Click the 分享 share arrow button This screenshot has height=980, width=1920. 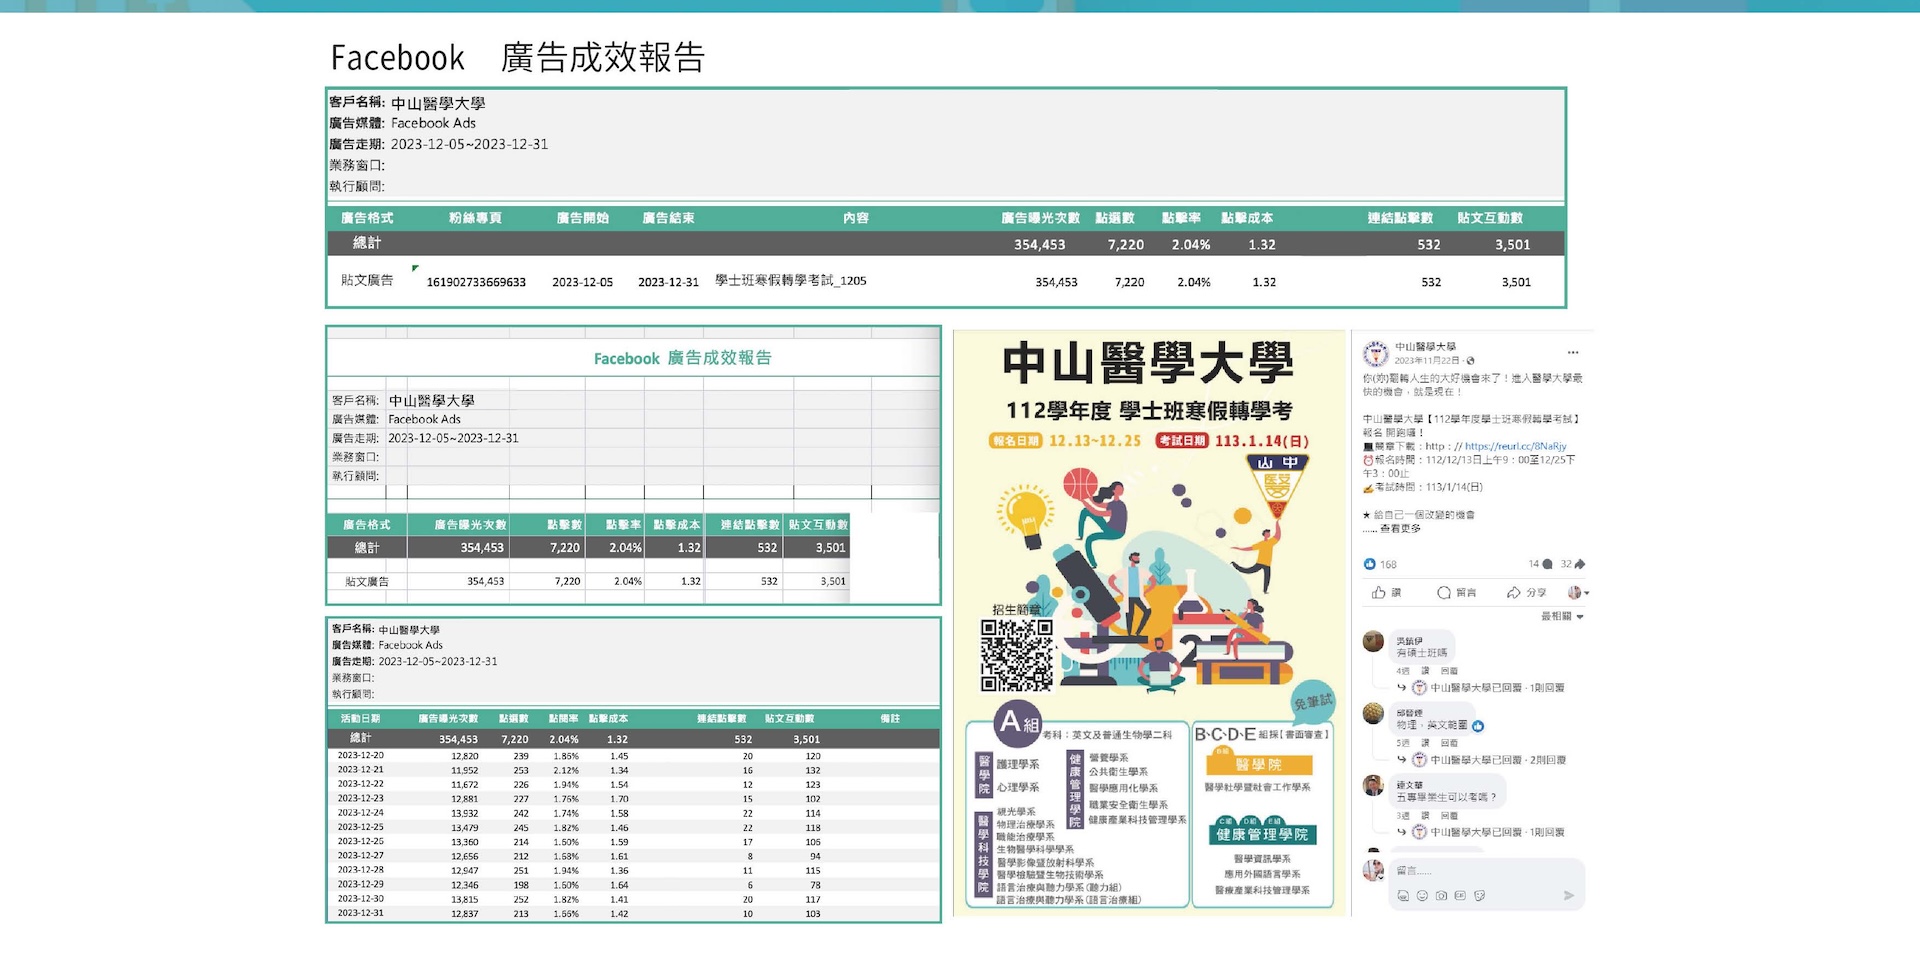[1526, 593]
